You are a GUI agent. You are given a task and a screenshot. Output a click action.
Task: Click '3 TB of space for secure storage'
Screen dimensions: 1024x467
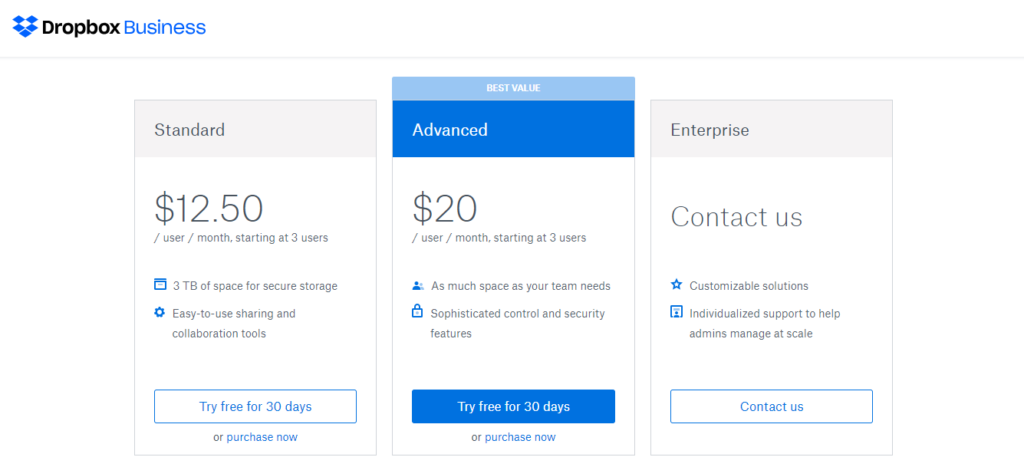click(x=255, y=285)
